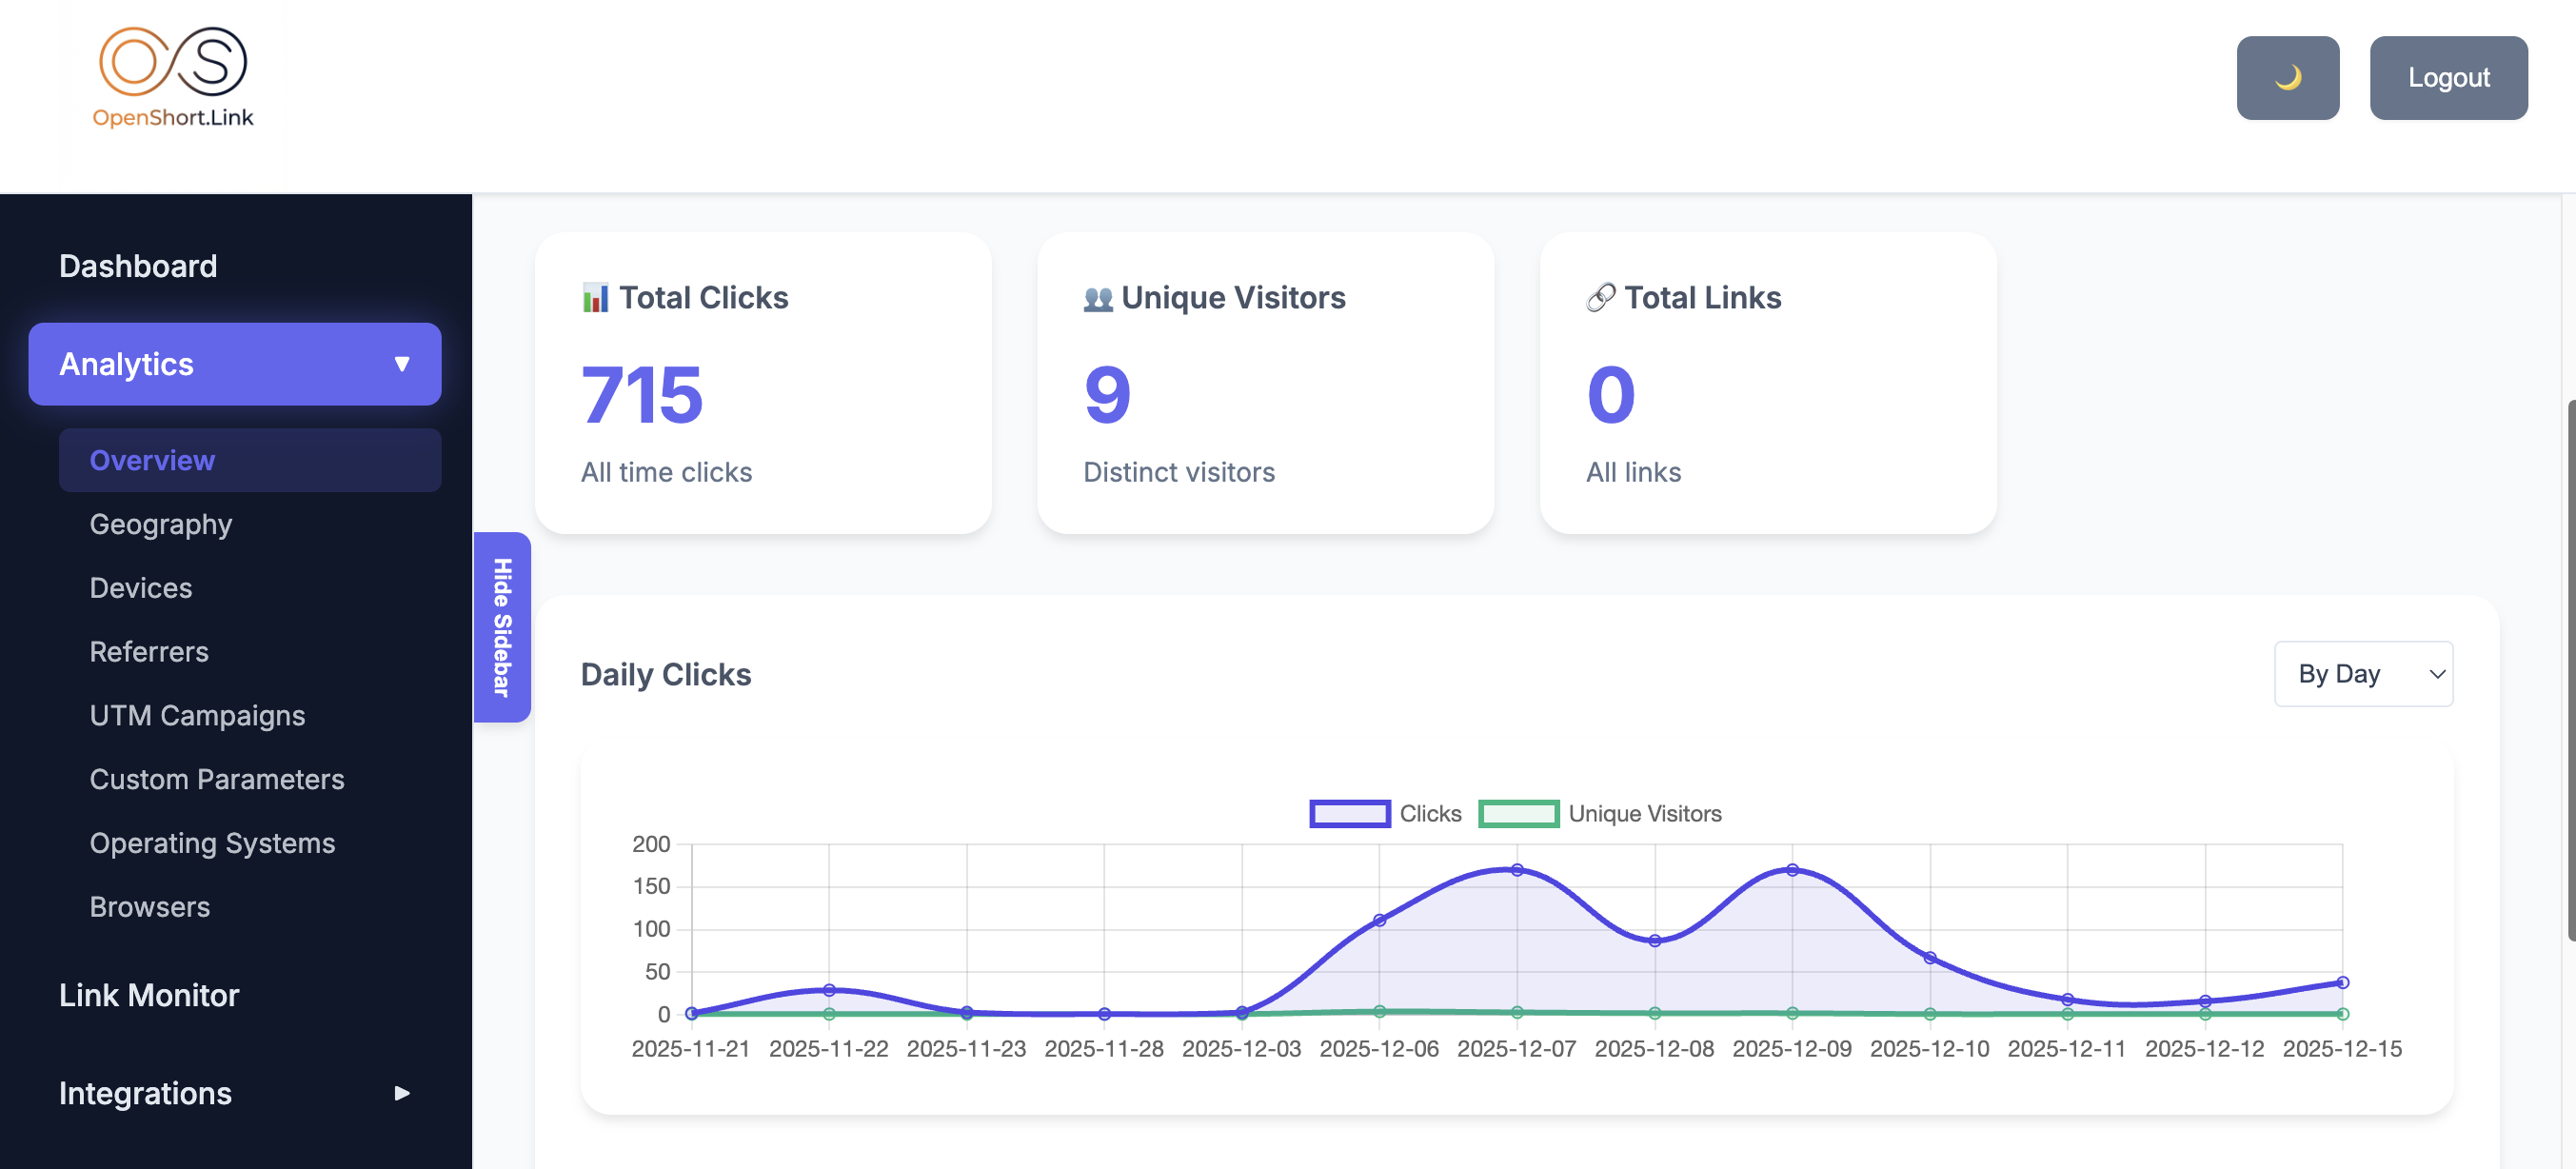Viewport: 2576px width, 1169px height.
Task: View UTM Campaigns analytics
Action: 197,715
